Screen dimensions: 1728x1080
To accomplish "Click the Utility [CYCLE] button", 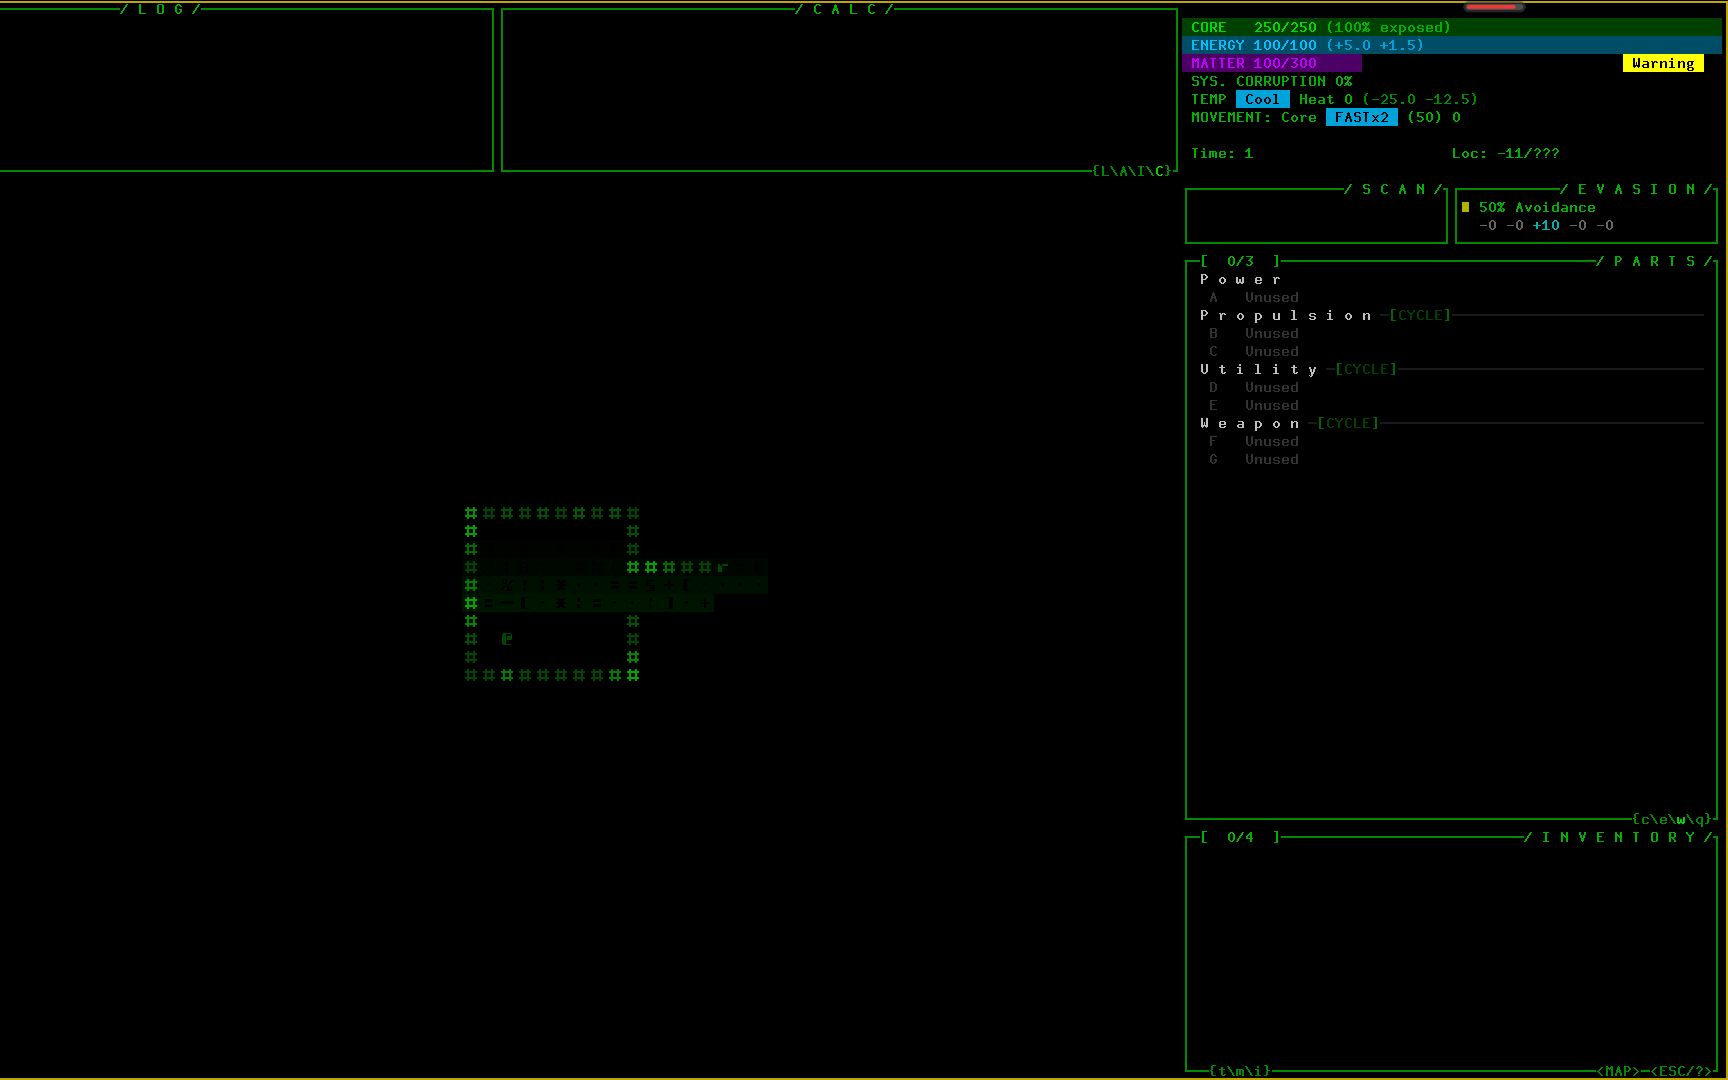I will (x=1366, y=369).
